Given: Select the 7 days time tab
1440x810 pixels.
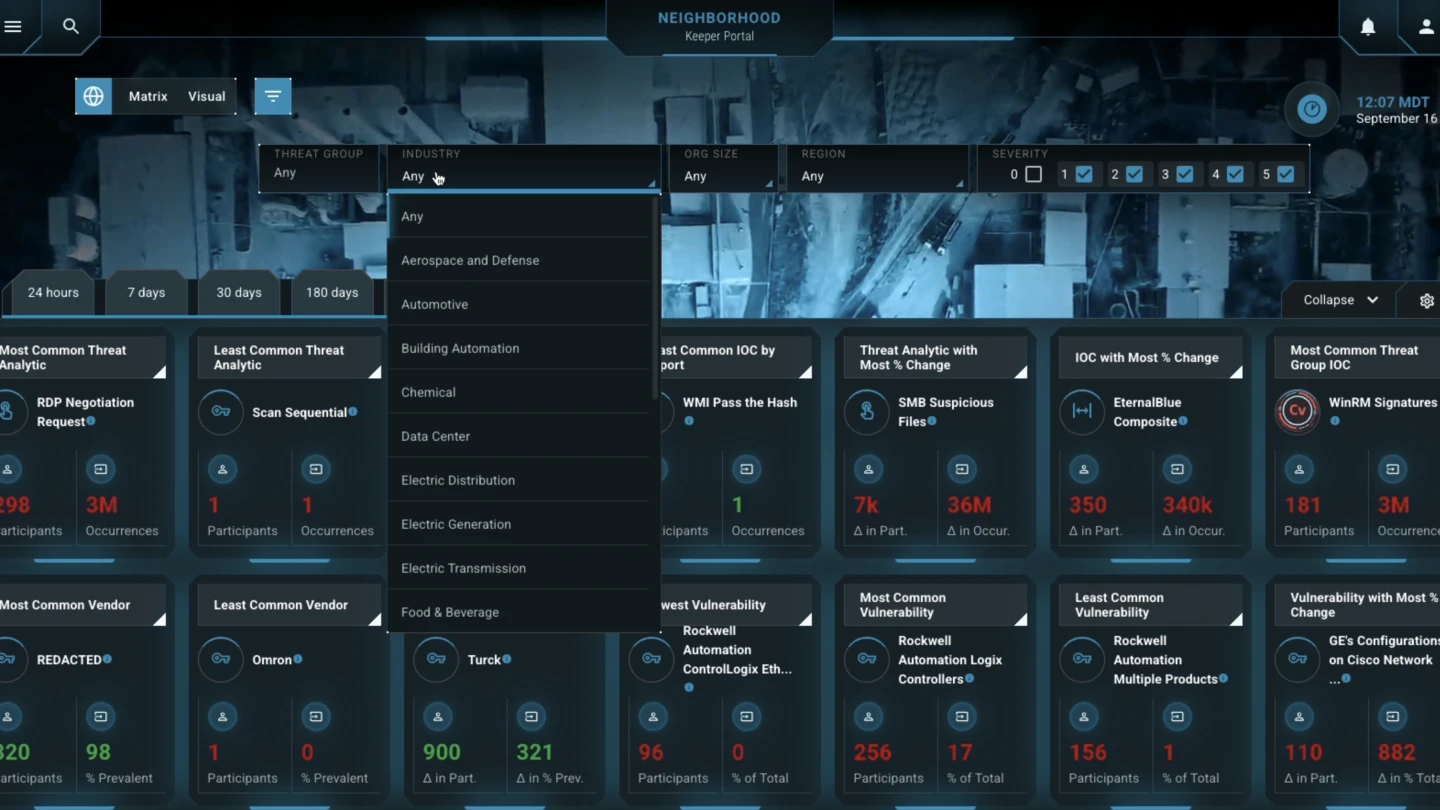Looking at the screenshot, I should click(x=146, y=293).
